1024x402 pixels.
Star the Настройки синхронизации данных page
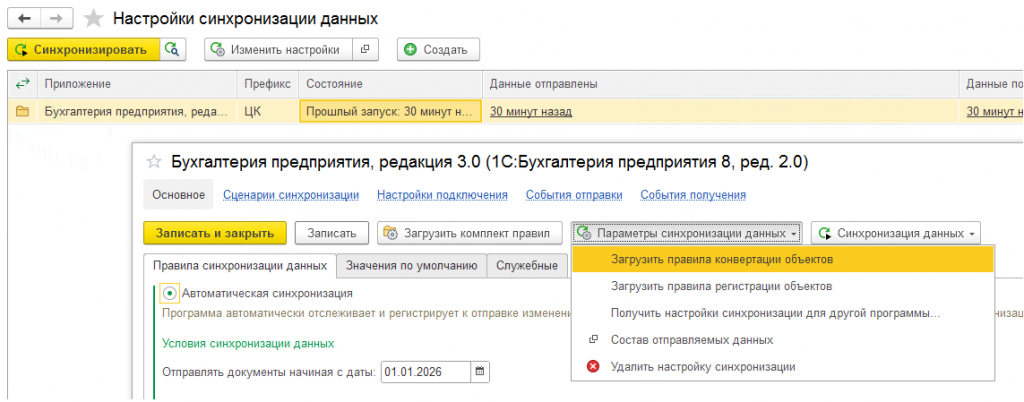[x=94, y=19]
